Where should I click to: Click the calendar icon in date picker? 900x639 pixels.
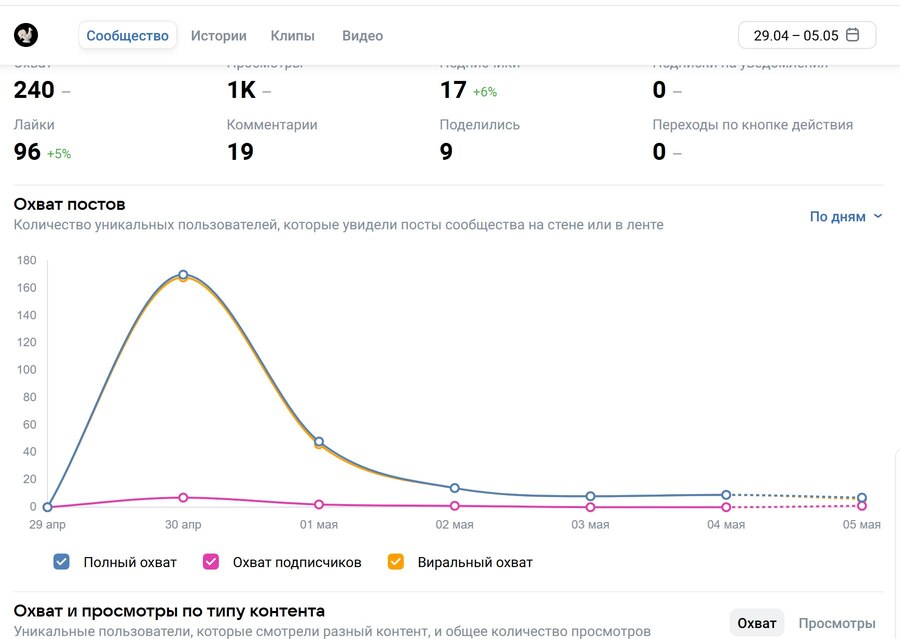853,35
